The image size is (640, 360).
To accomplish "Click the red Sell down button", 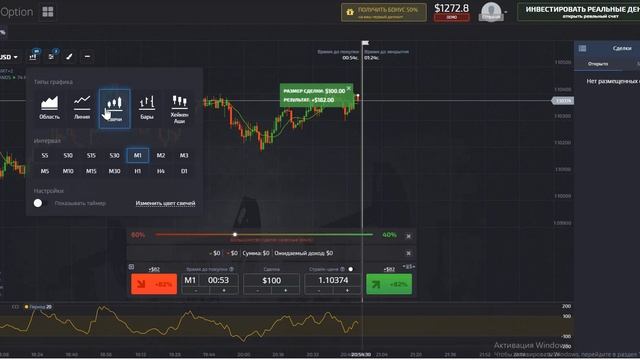I will [x=154, y=284].
